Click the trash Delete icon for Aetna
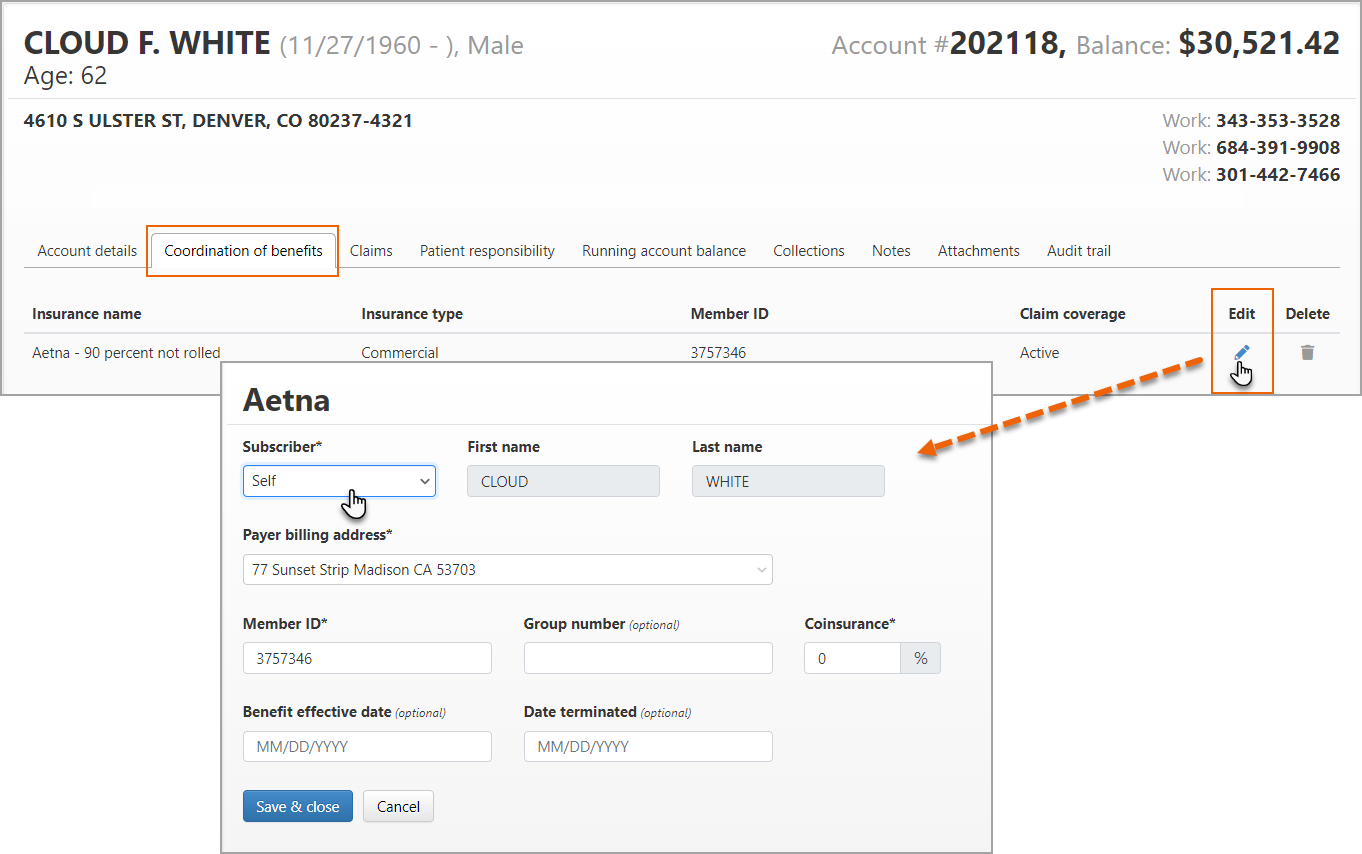 coord(1307,353)
